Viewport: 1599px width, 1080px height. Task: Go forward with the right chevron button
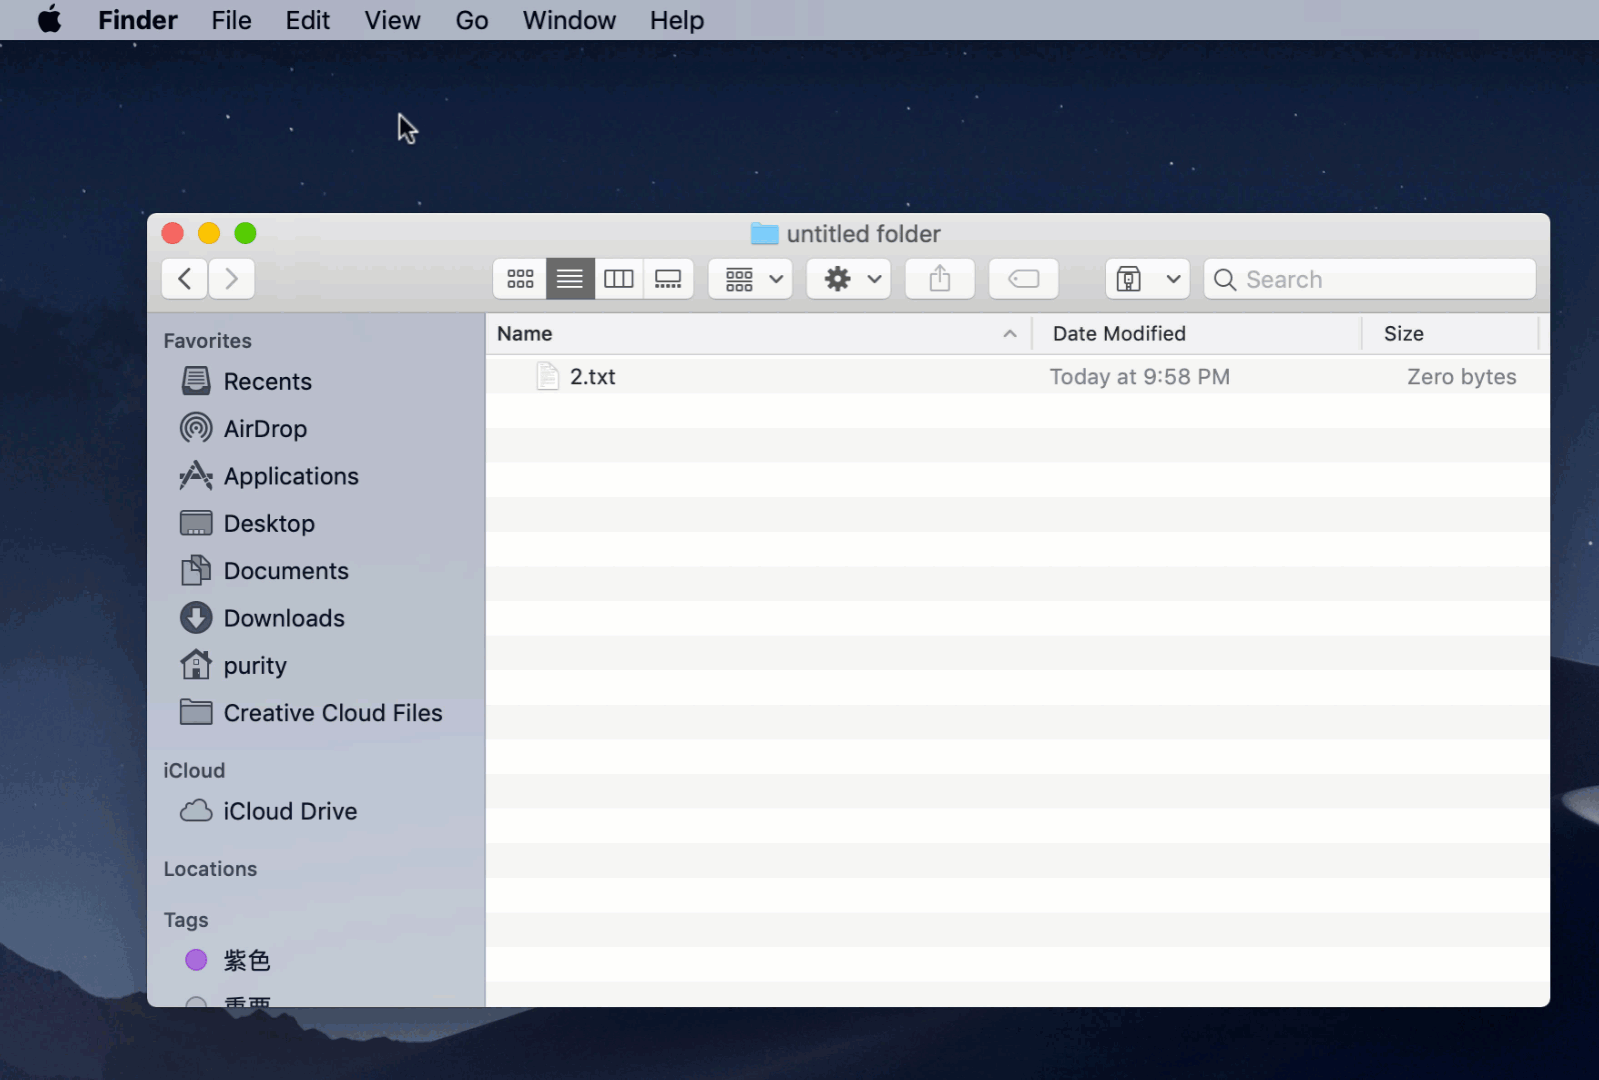point(231,279)
